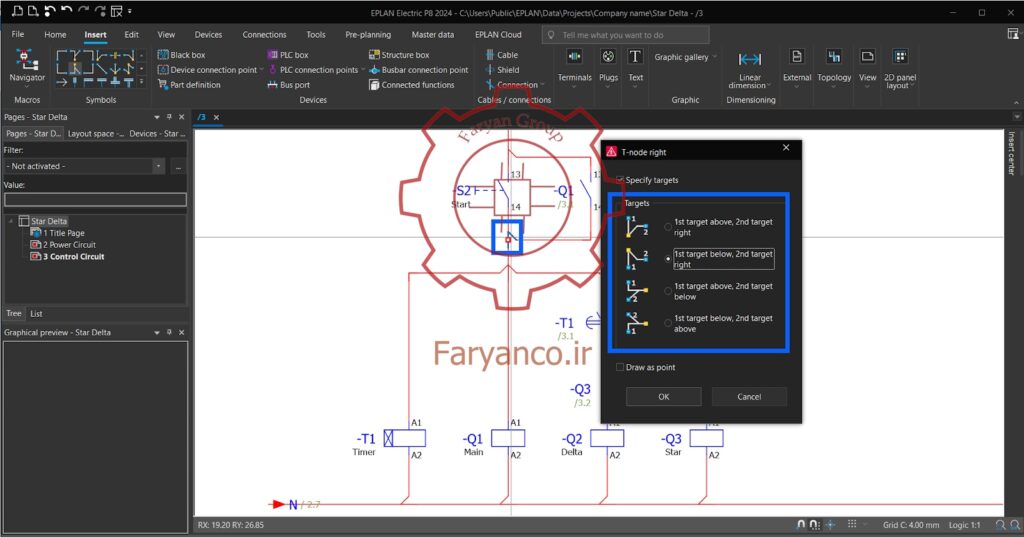Select the Linear dimension tool
1024x537 pixels.
750,69
